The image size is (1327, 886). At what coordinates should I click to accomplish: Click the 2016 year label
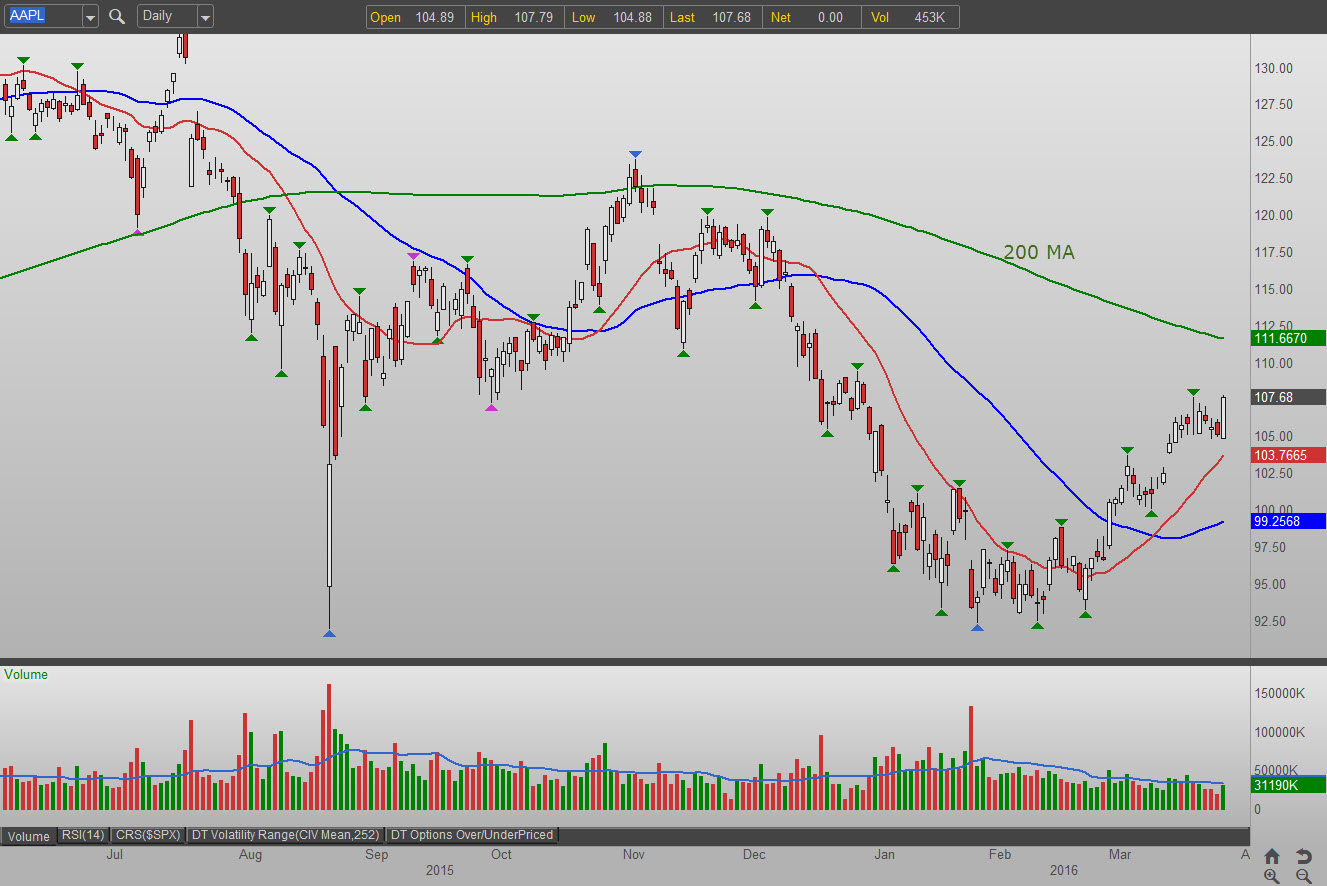pyautogui.click(x=1063, y=871)
